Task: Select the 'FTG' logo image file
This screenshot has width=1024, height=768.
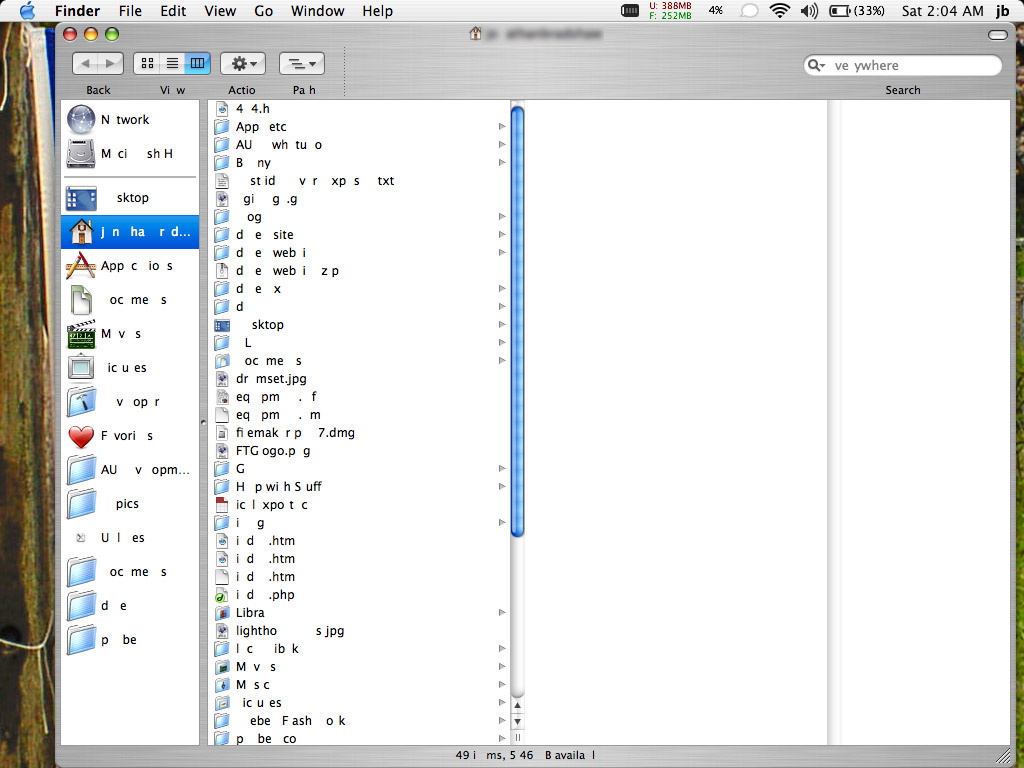Action: tap(263, 451)
